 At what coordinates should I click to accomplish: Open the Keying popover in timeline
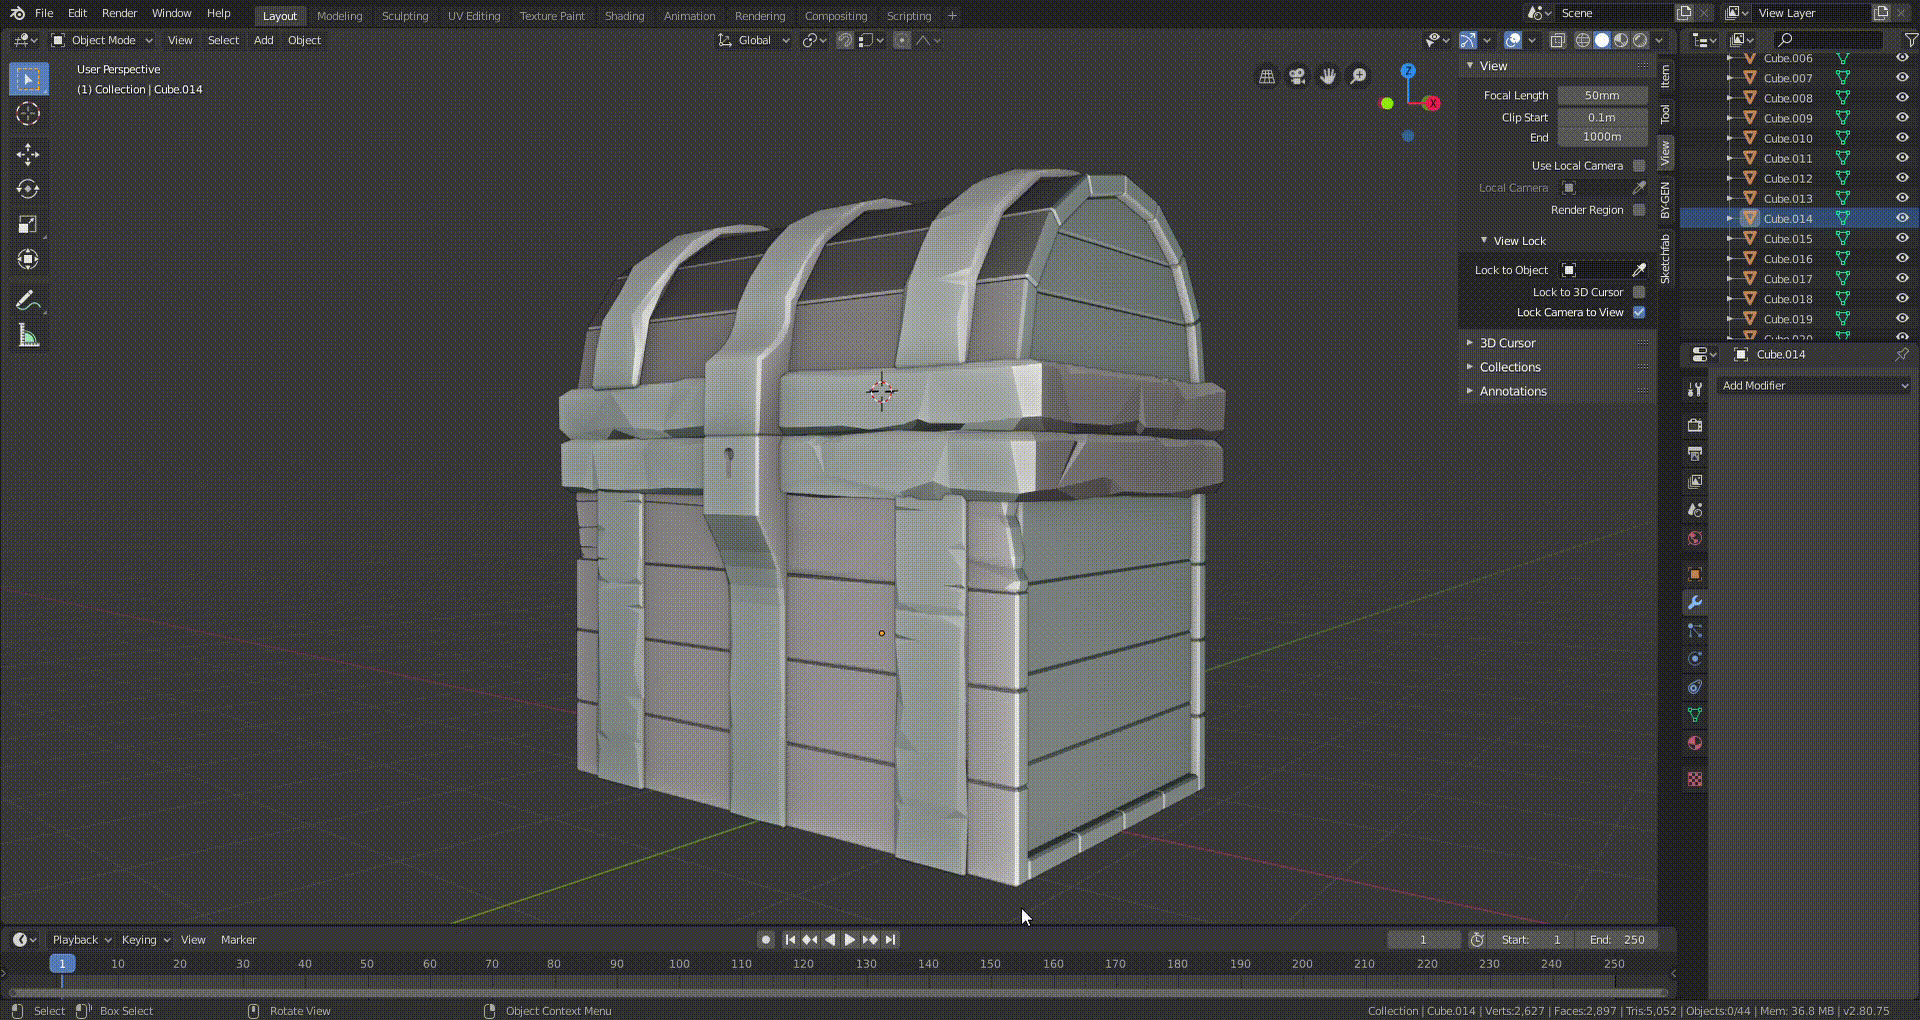pos(145,940)
